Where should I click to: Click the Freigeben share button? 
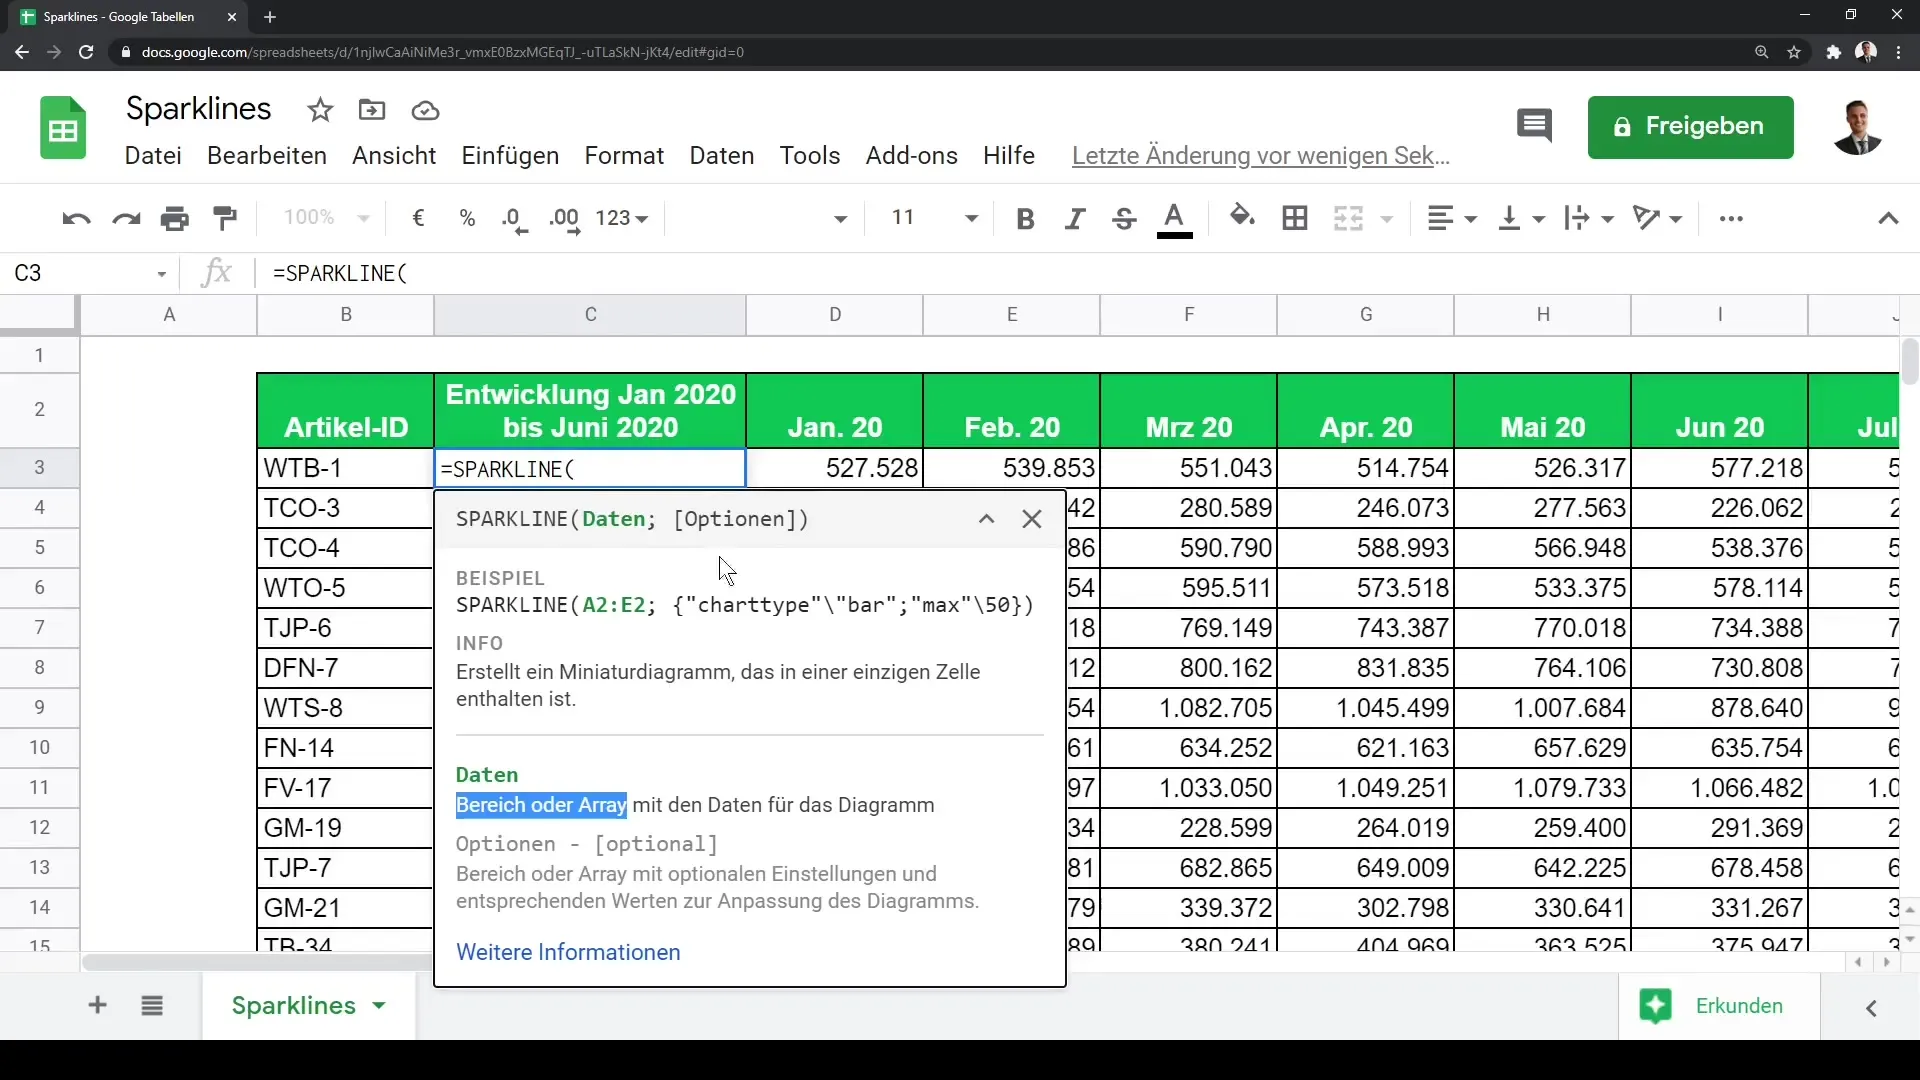tap(1690, 127)
